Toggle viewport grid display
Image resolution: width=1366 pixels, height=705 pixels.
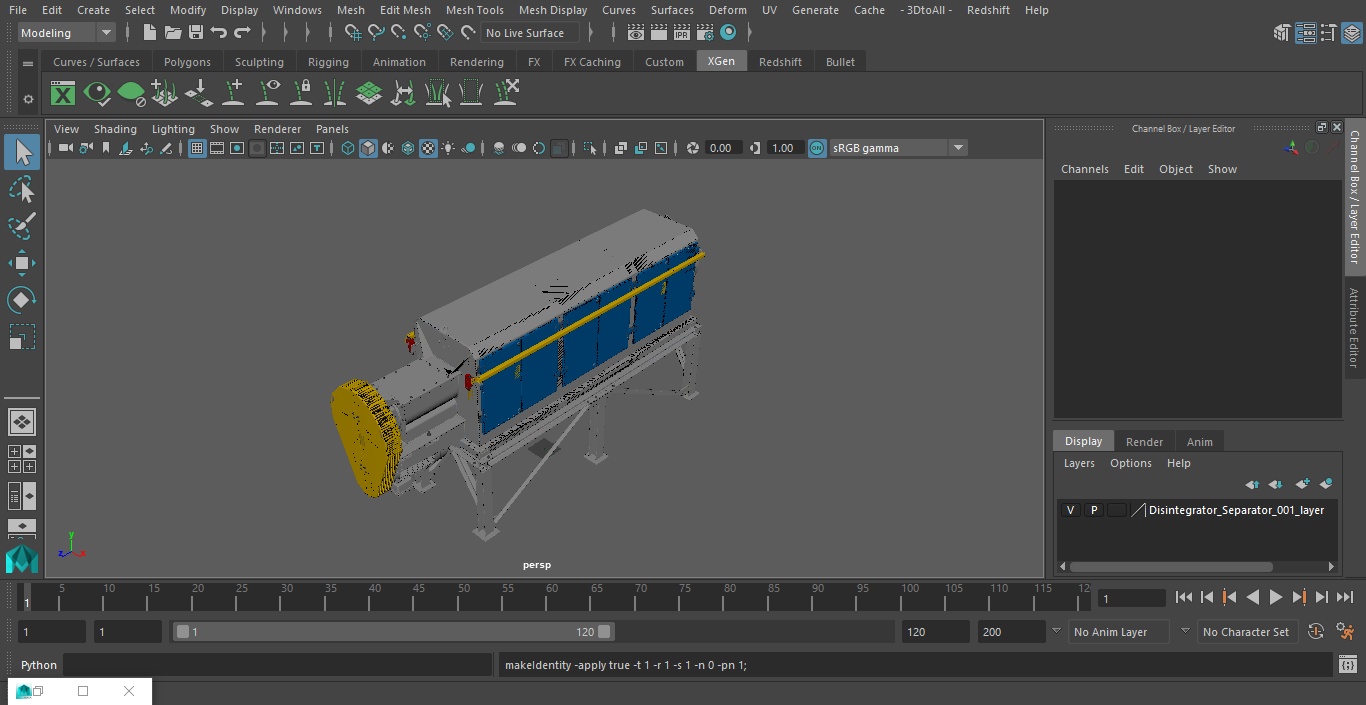(197, 148)
